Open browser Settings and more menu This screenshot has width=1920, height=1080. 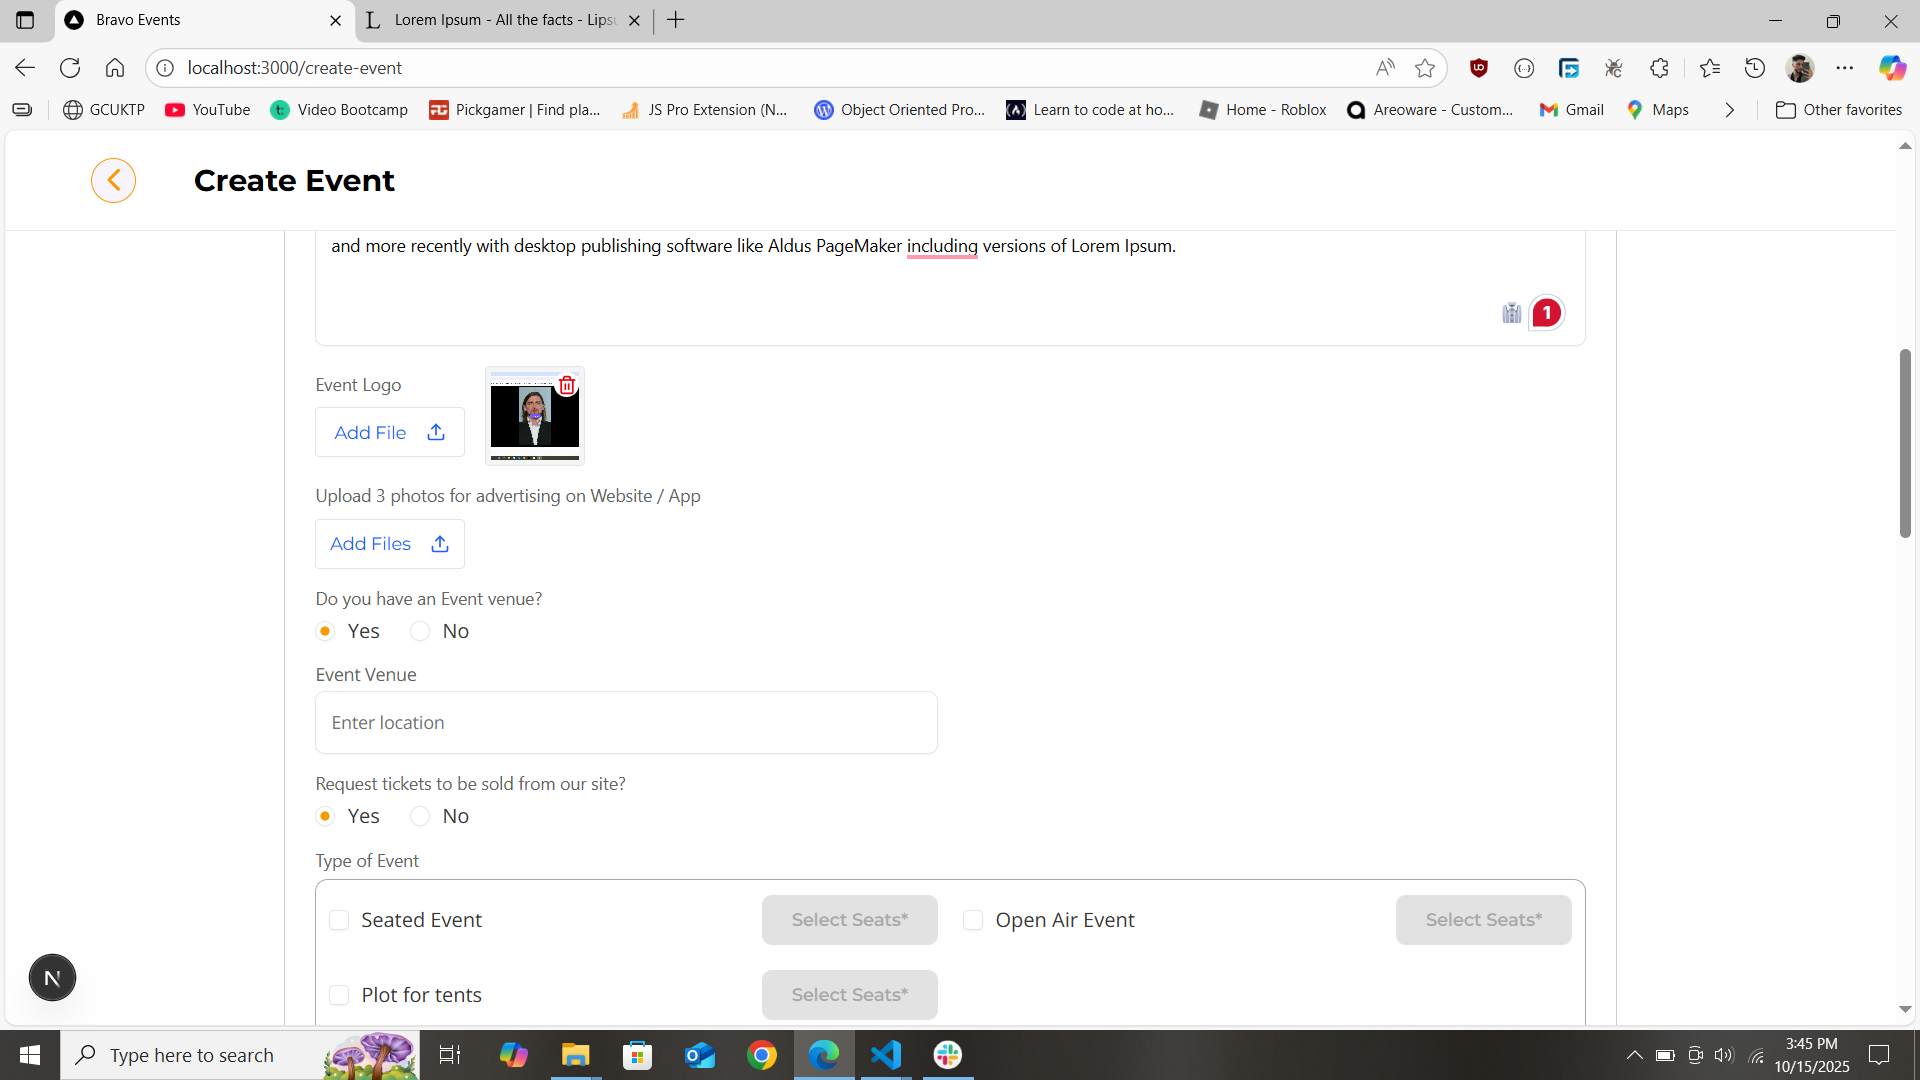click(x=1844, y=68)
